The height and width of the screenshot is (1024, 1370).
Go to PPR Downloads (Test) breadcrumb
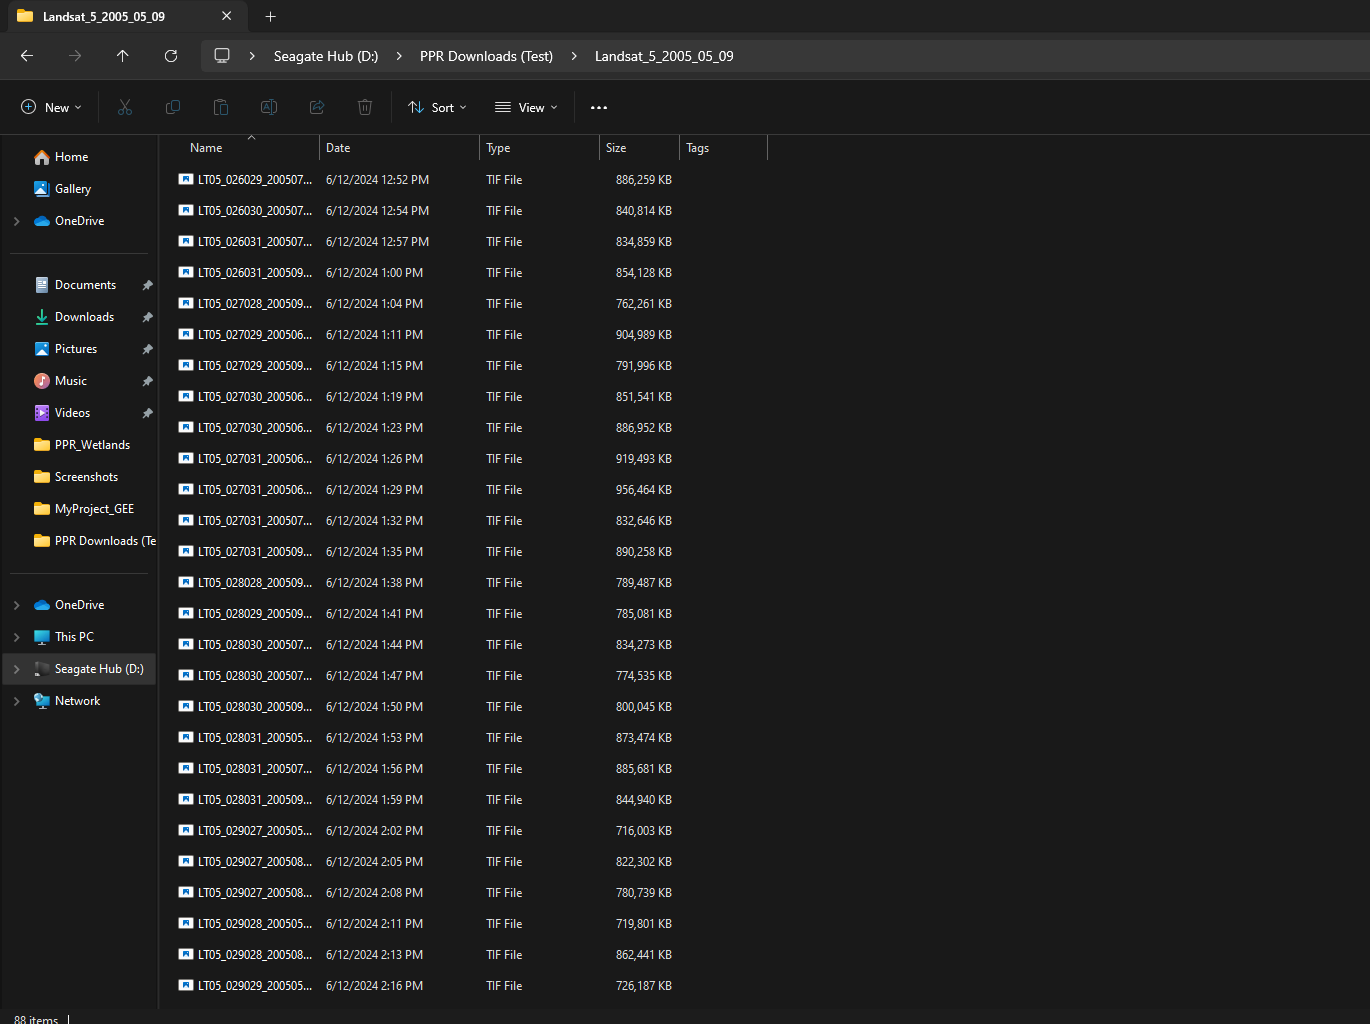coord(486,56)
